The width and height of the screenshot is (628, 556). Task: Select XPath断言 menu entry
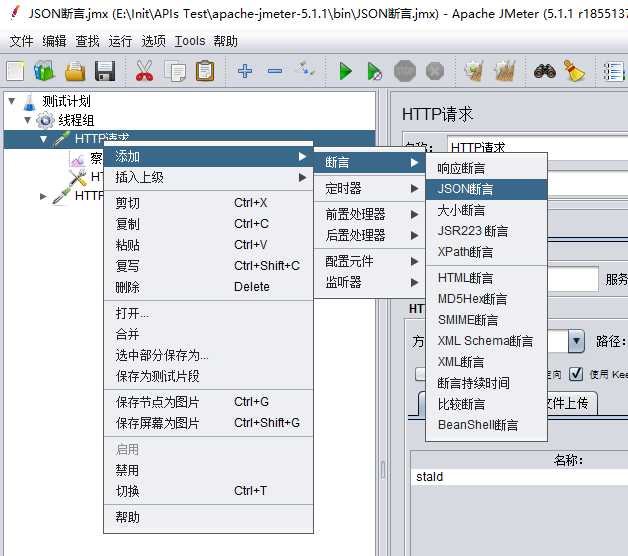[x=486, y=252]
